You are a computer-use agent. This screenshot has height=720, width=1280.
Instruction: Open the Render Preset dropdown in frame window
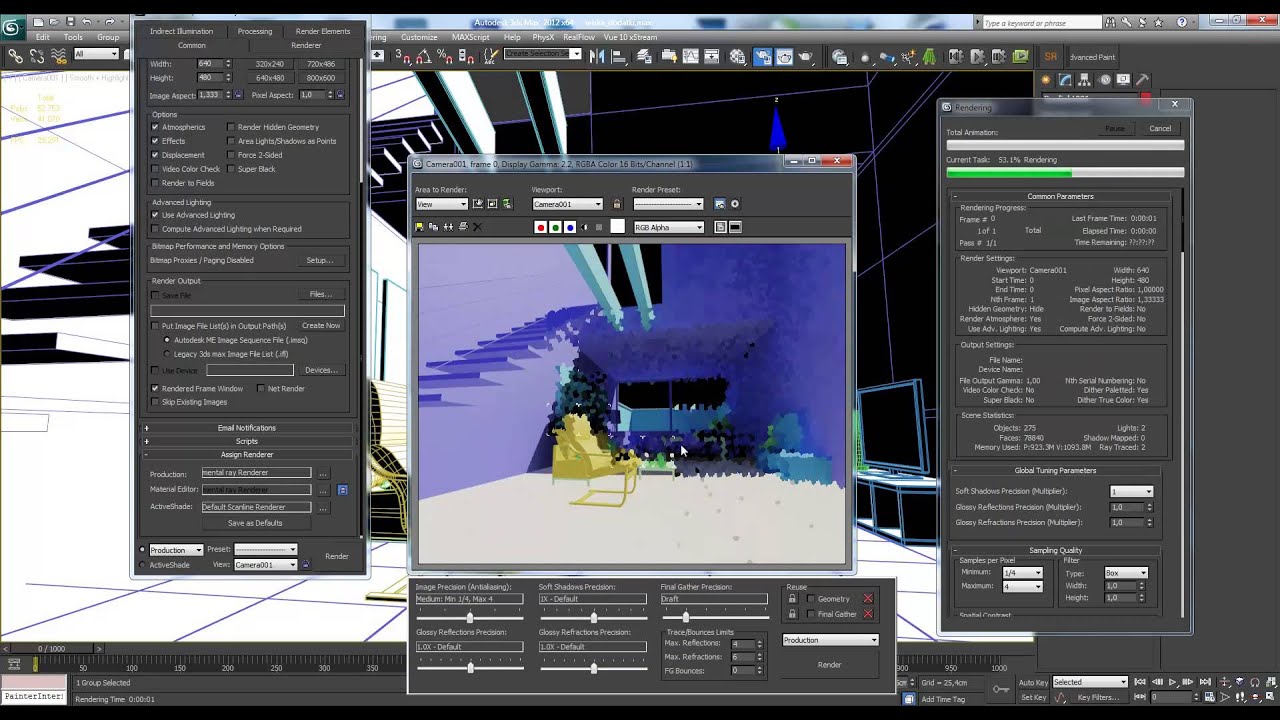point(668,204)
